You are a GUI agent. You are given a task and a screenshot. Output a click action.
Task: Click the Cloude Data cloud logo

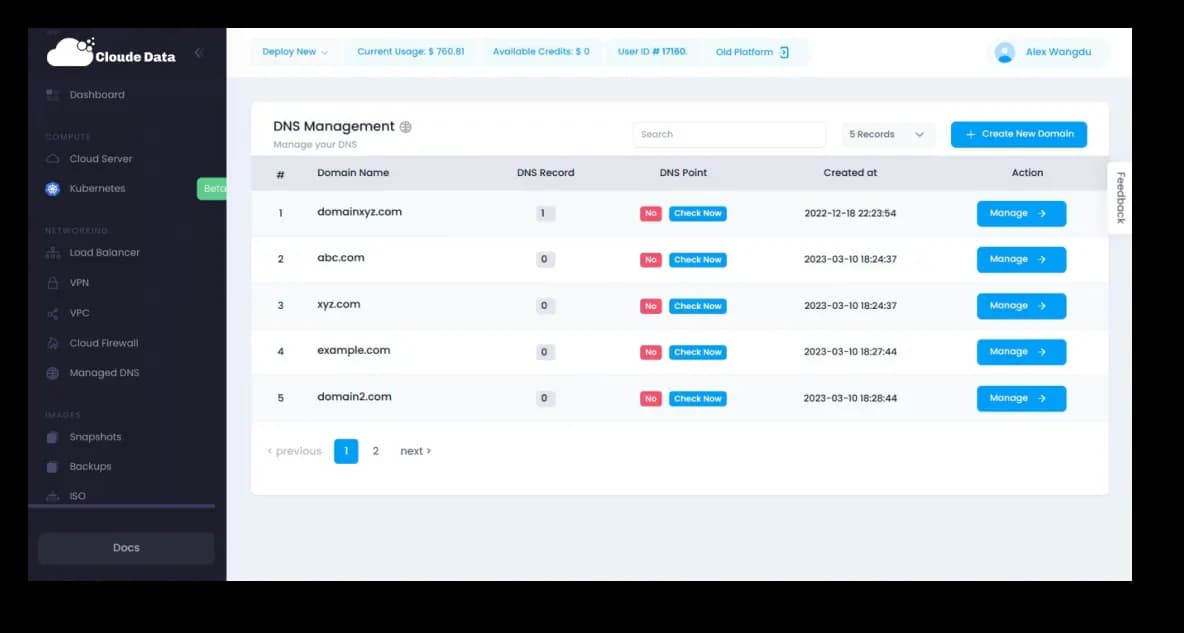pyautogui.click(x=70, y=51)
